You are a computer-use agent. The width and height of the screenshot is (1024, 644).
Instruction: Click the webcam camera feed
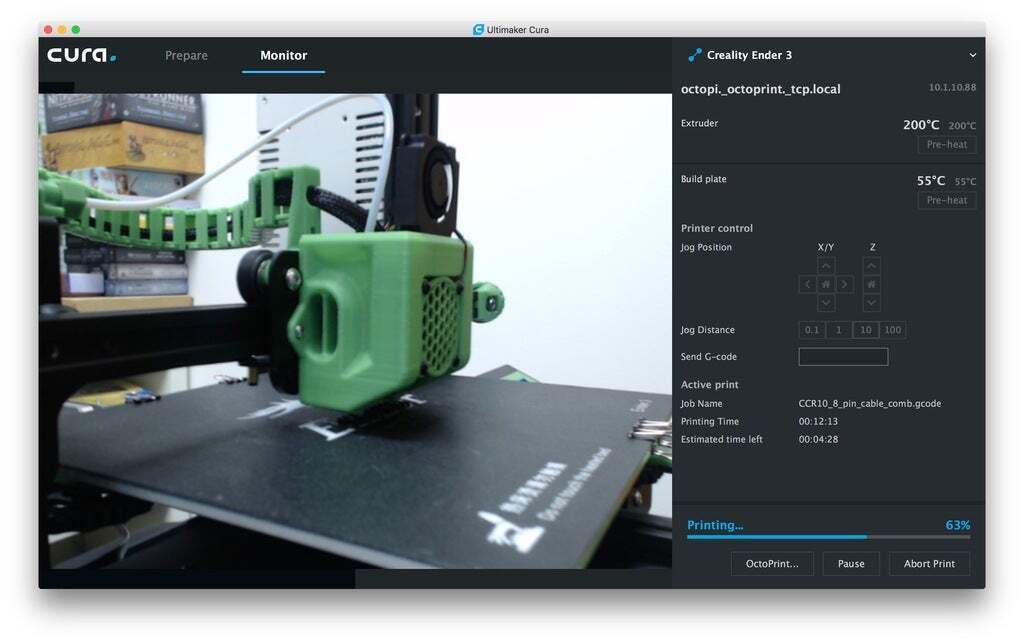pos(355,331)
